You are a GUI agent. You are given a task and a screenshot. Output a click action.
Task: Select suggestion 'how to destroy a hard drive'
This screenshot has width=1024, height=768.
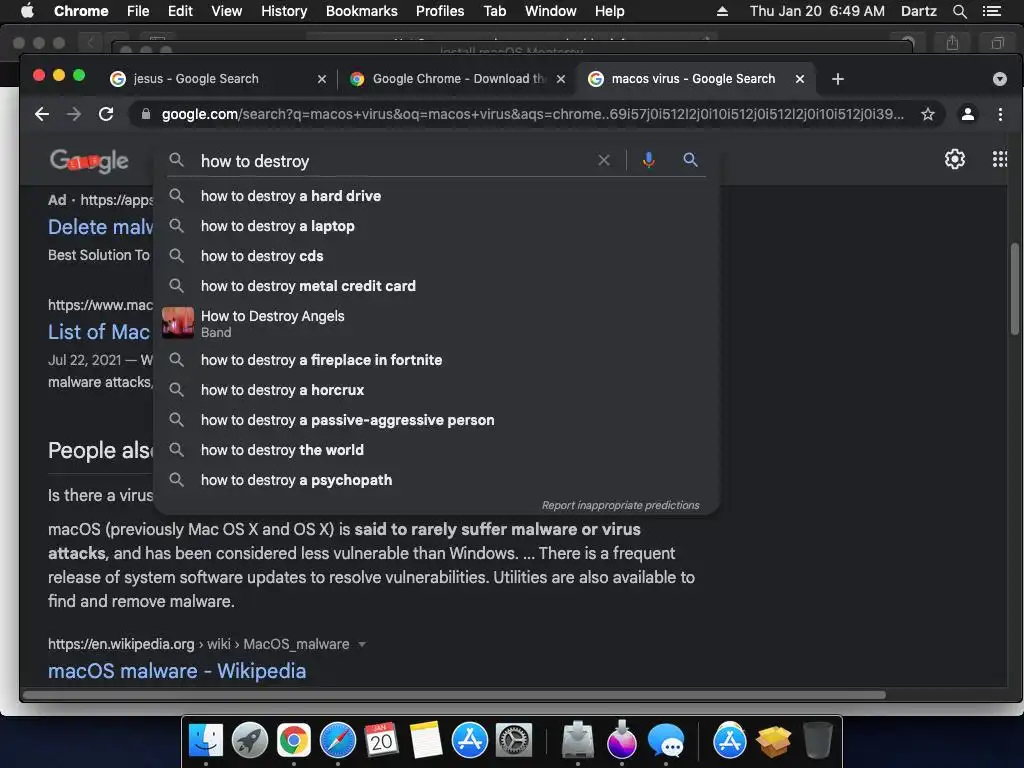pyautogui.click(x=436, y=196)
